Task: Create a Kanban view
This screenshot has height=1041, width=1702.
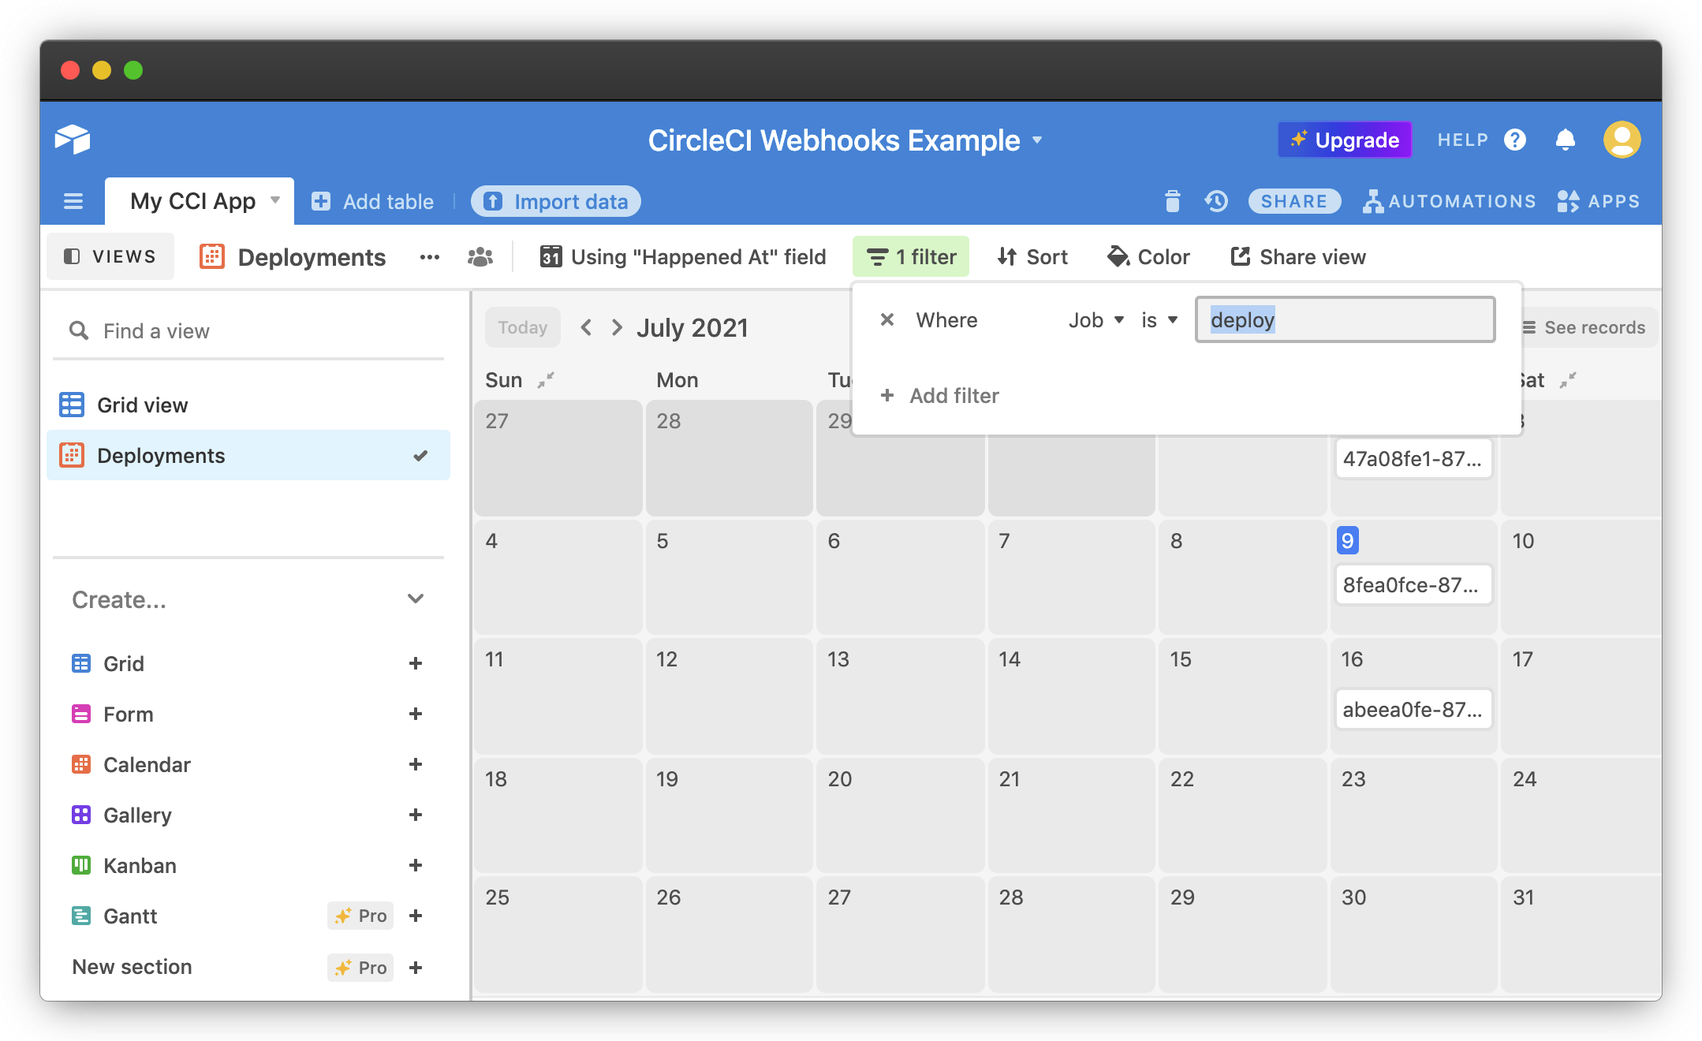Action: [x=139, y=865]
